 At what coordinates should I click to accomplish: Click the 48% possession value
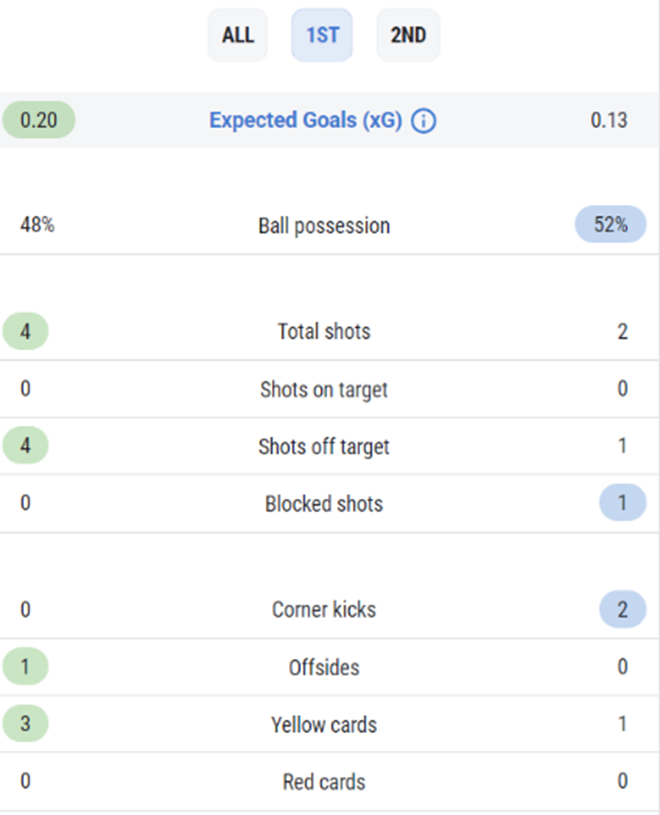(37, 225)
